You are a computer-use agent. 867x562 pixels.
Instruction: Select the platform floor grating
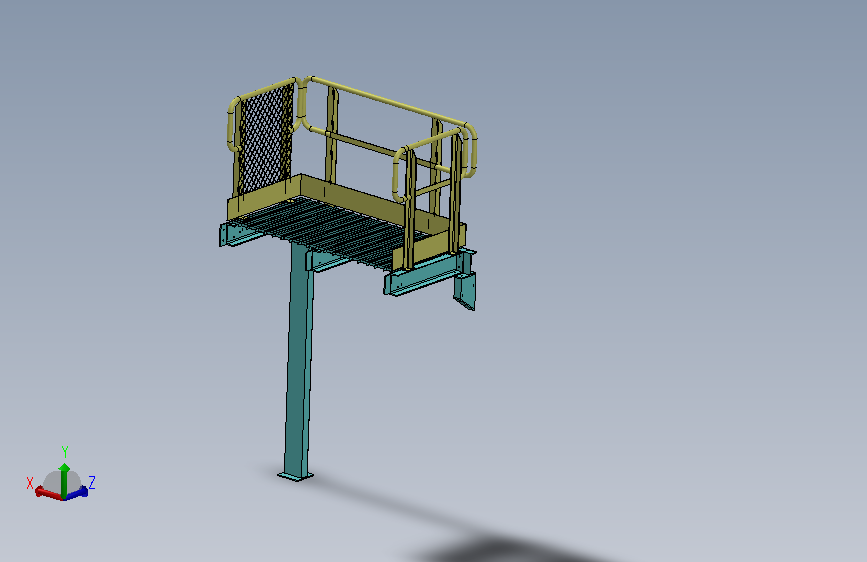coord(331,230)
